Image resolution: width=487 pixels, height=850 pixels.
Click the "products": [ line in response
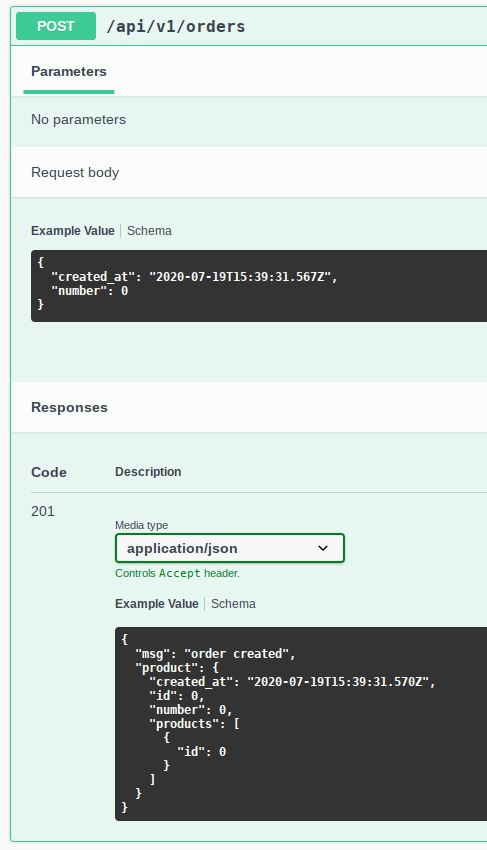(x=195, y=724)
